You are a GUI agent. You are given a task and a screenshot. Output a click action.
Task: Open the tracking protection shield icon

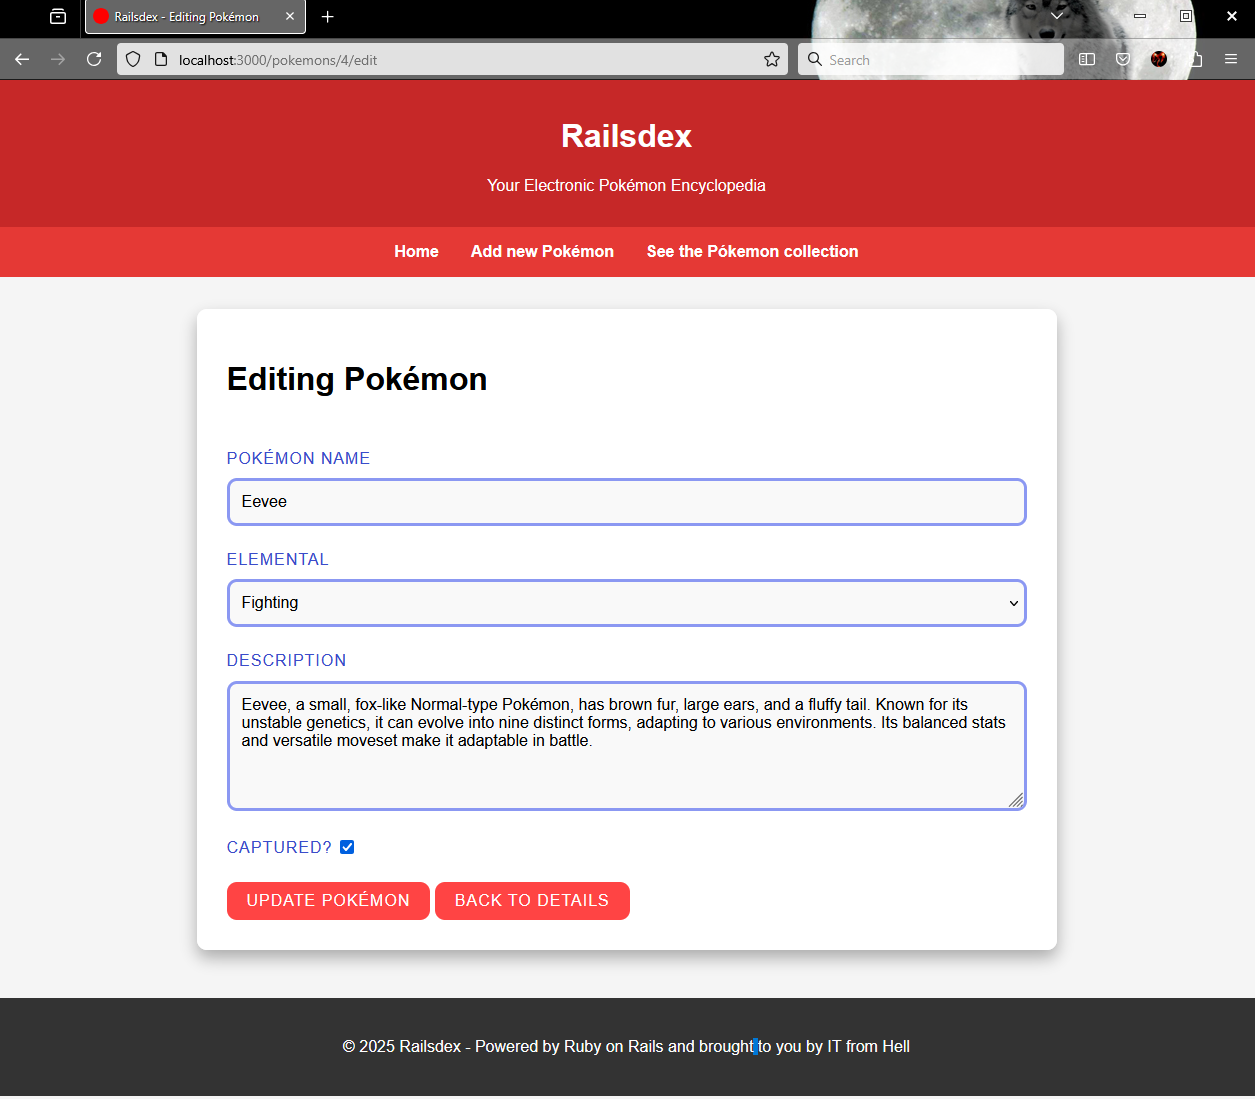click(133, 60)
